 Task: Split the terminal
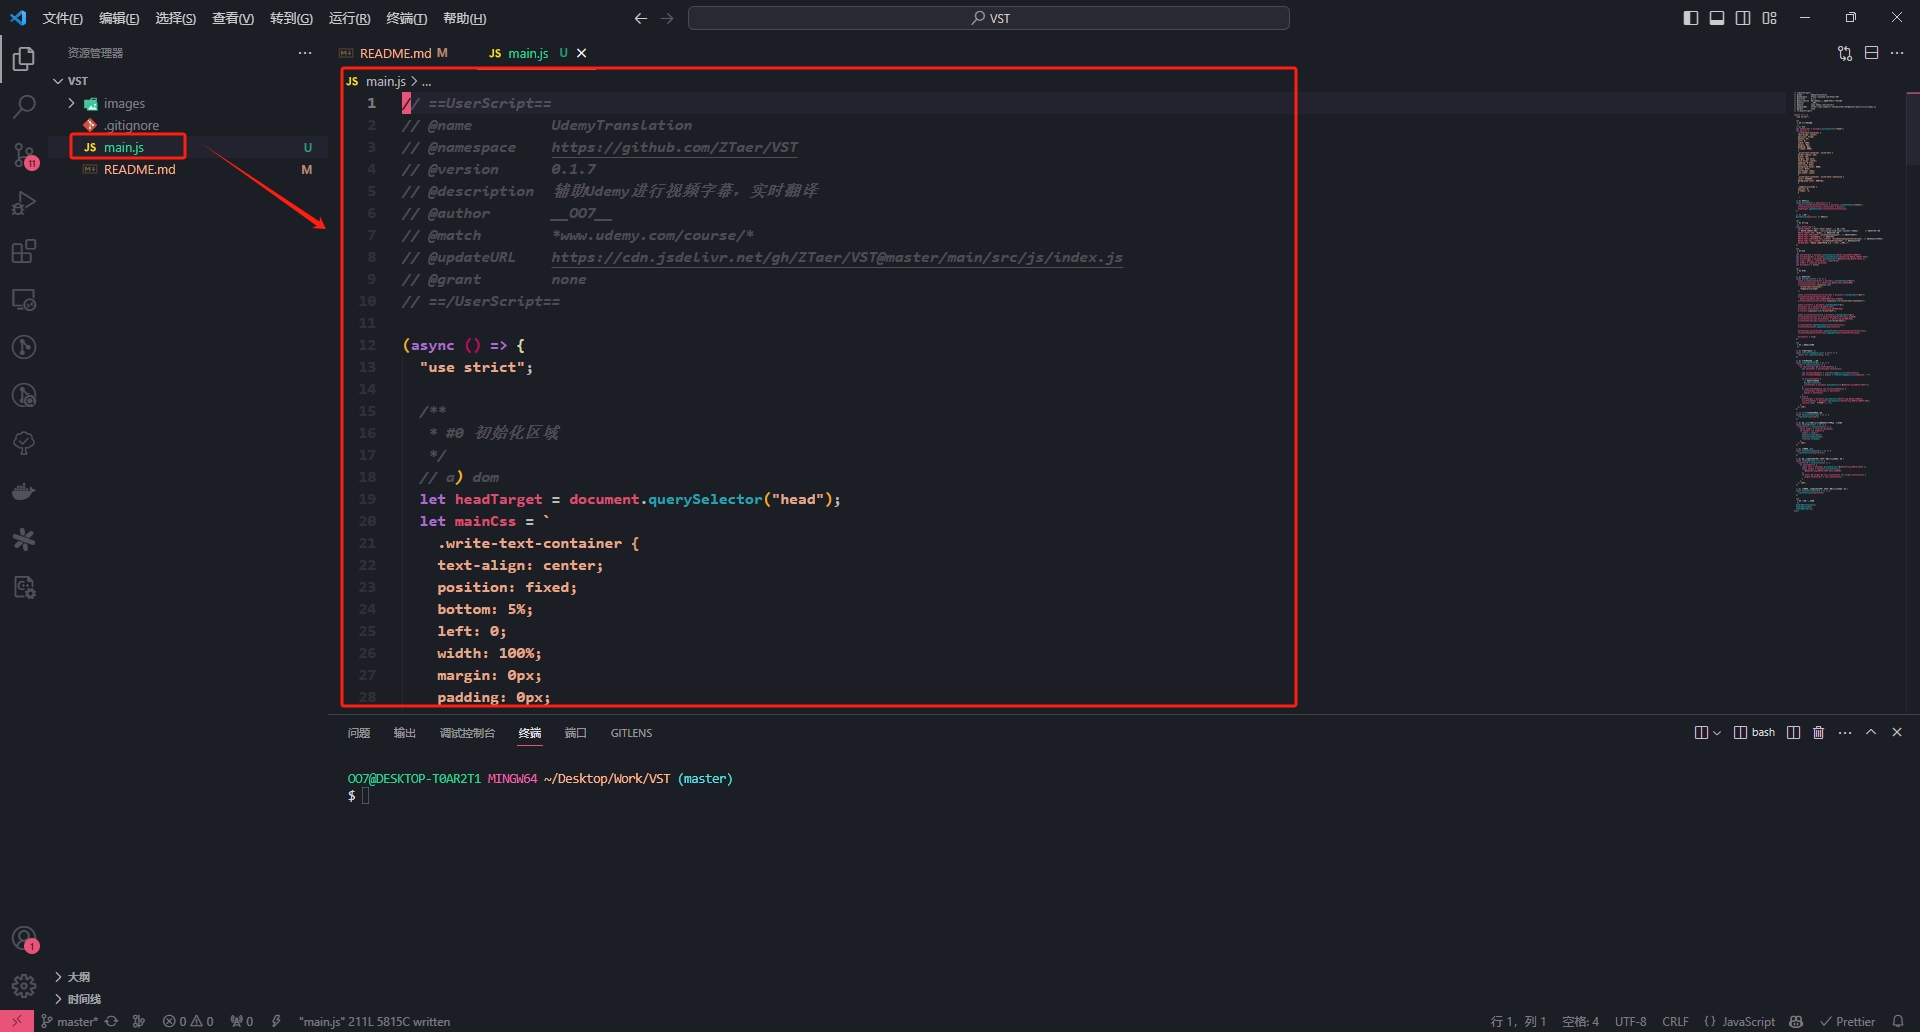tap(1793, 732)
